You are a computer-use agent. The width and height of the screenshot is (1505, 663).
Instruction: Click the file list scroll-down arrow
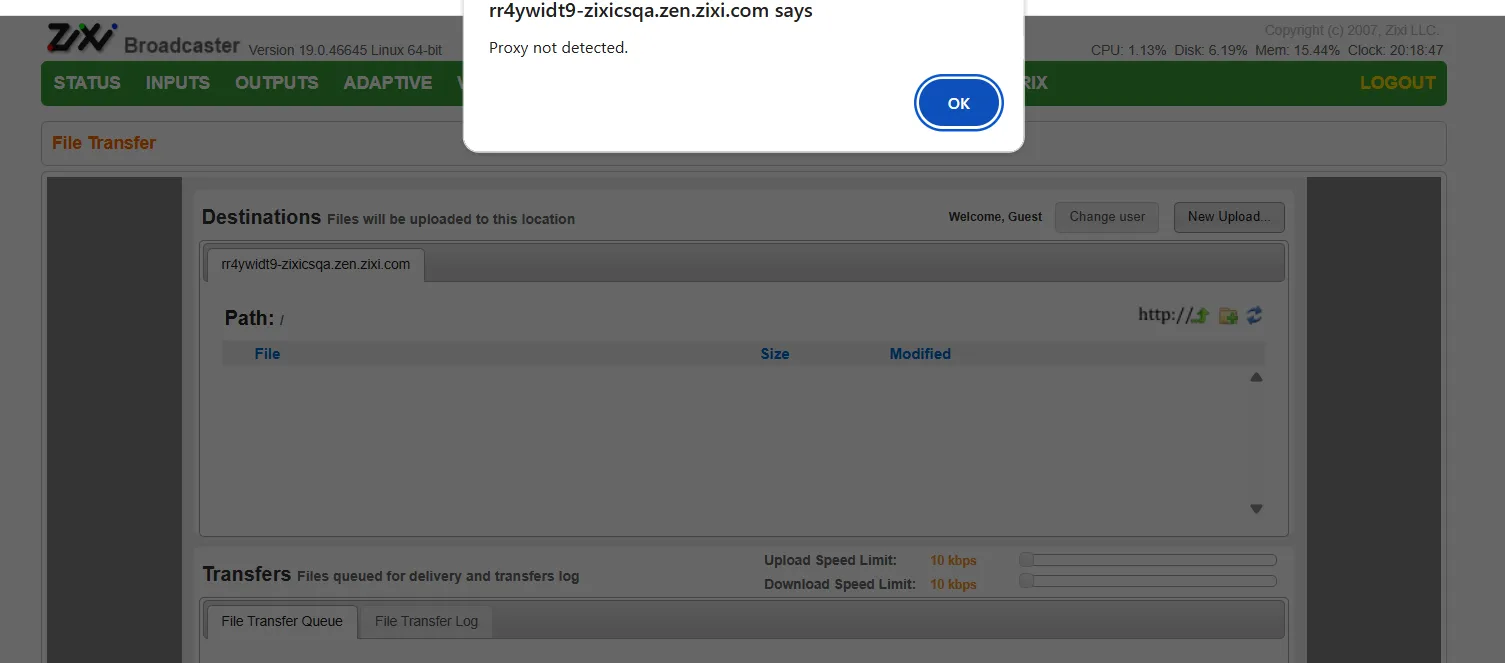(1256, 509)
